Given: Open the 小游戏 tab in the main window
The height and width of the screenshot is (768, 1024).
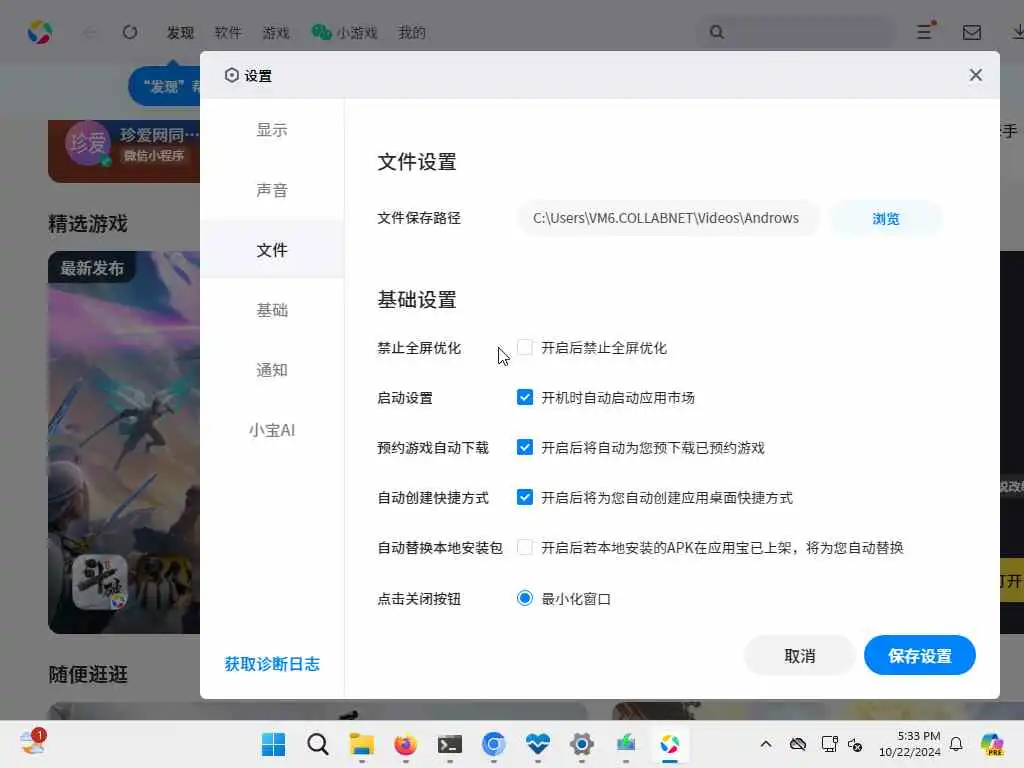Looking at the screenshot, I should pos(345,33).
